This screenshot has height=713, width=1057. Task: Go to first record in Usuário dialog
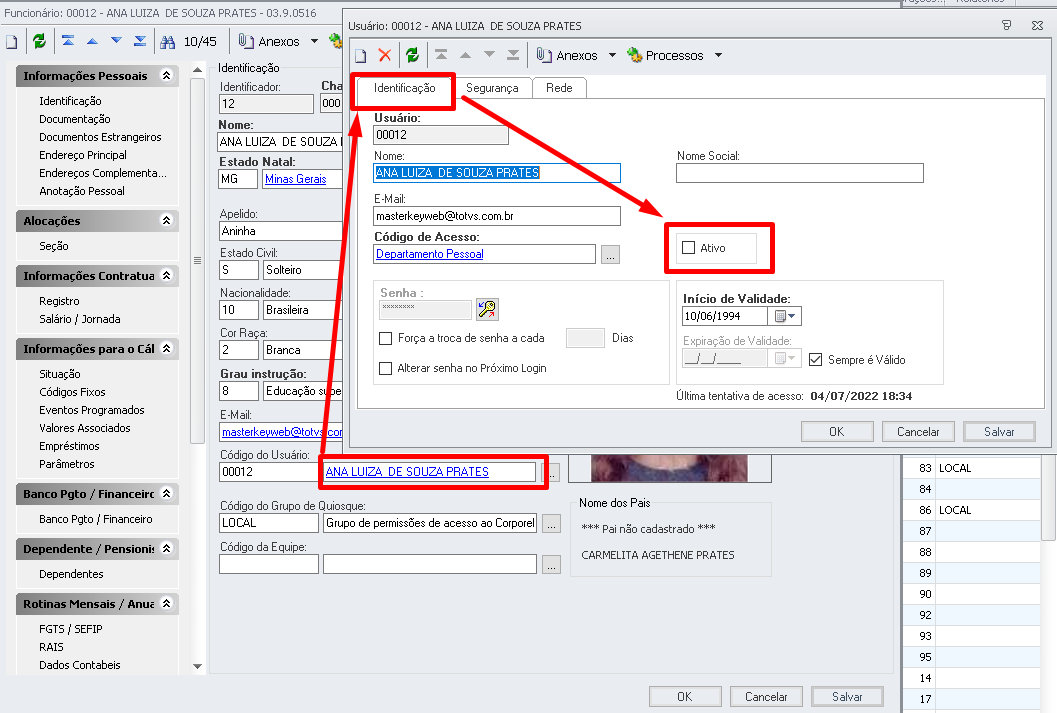tap(441, 55)
